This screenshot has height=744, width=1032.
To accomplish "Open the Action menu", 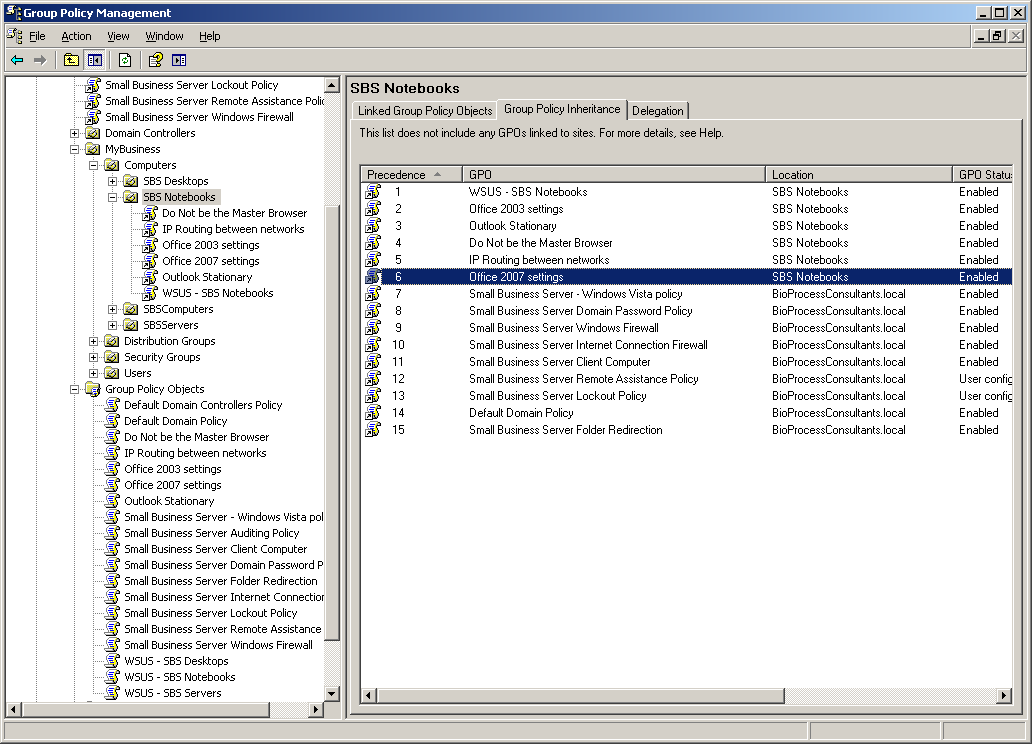I will (x=76, y=36).
